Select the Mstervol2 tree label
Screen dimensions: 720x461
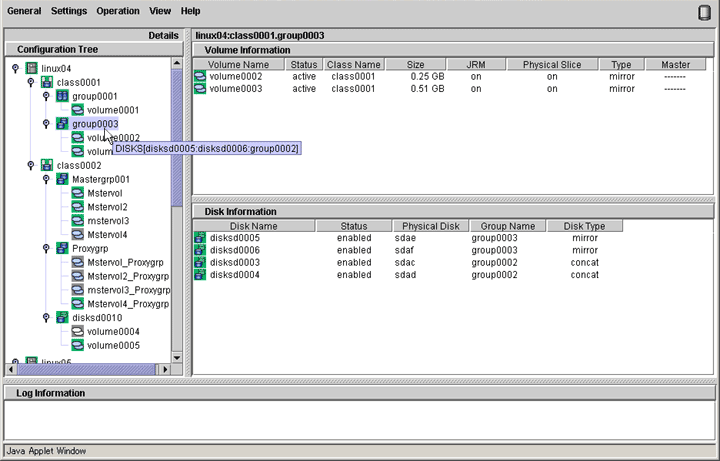107,207
